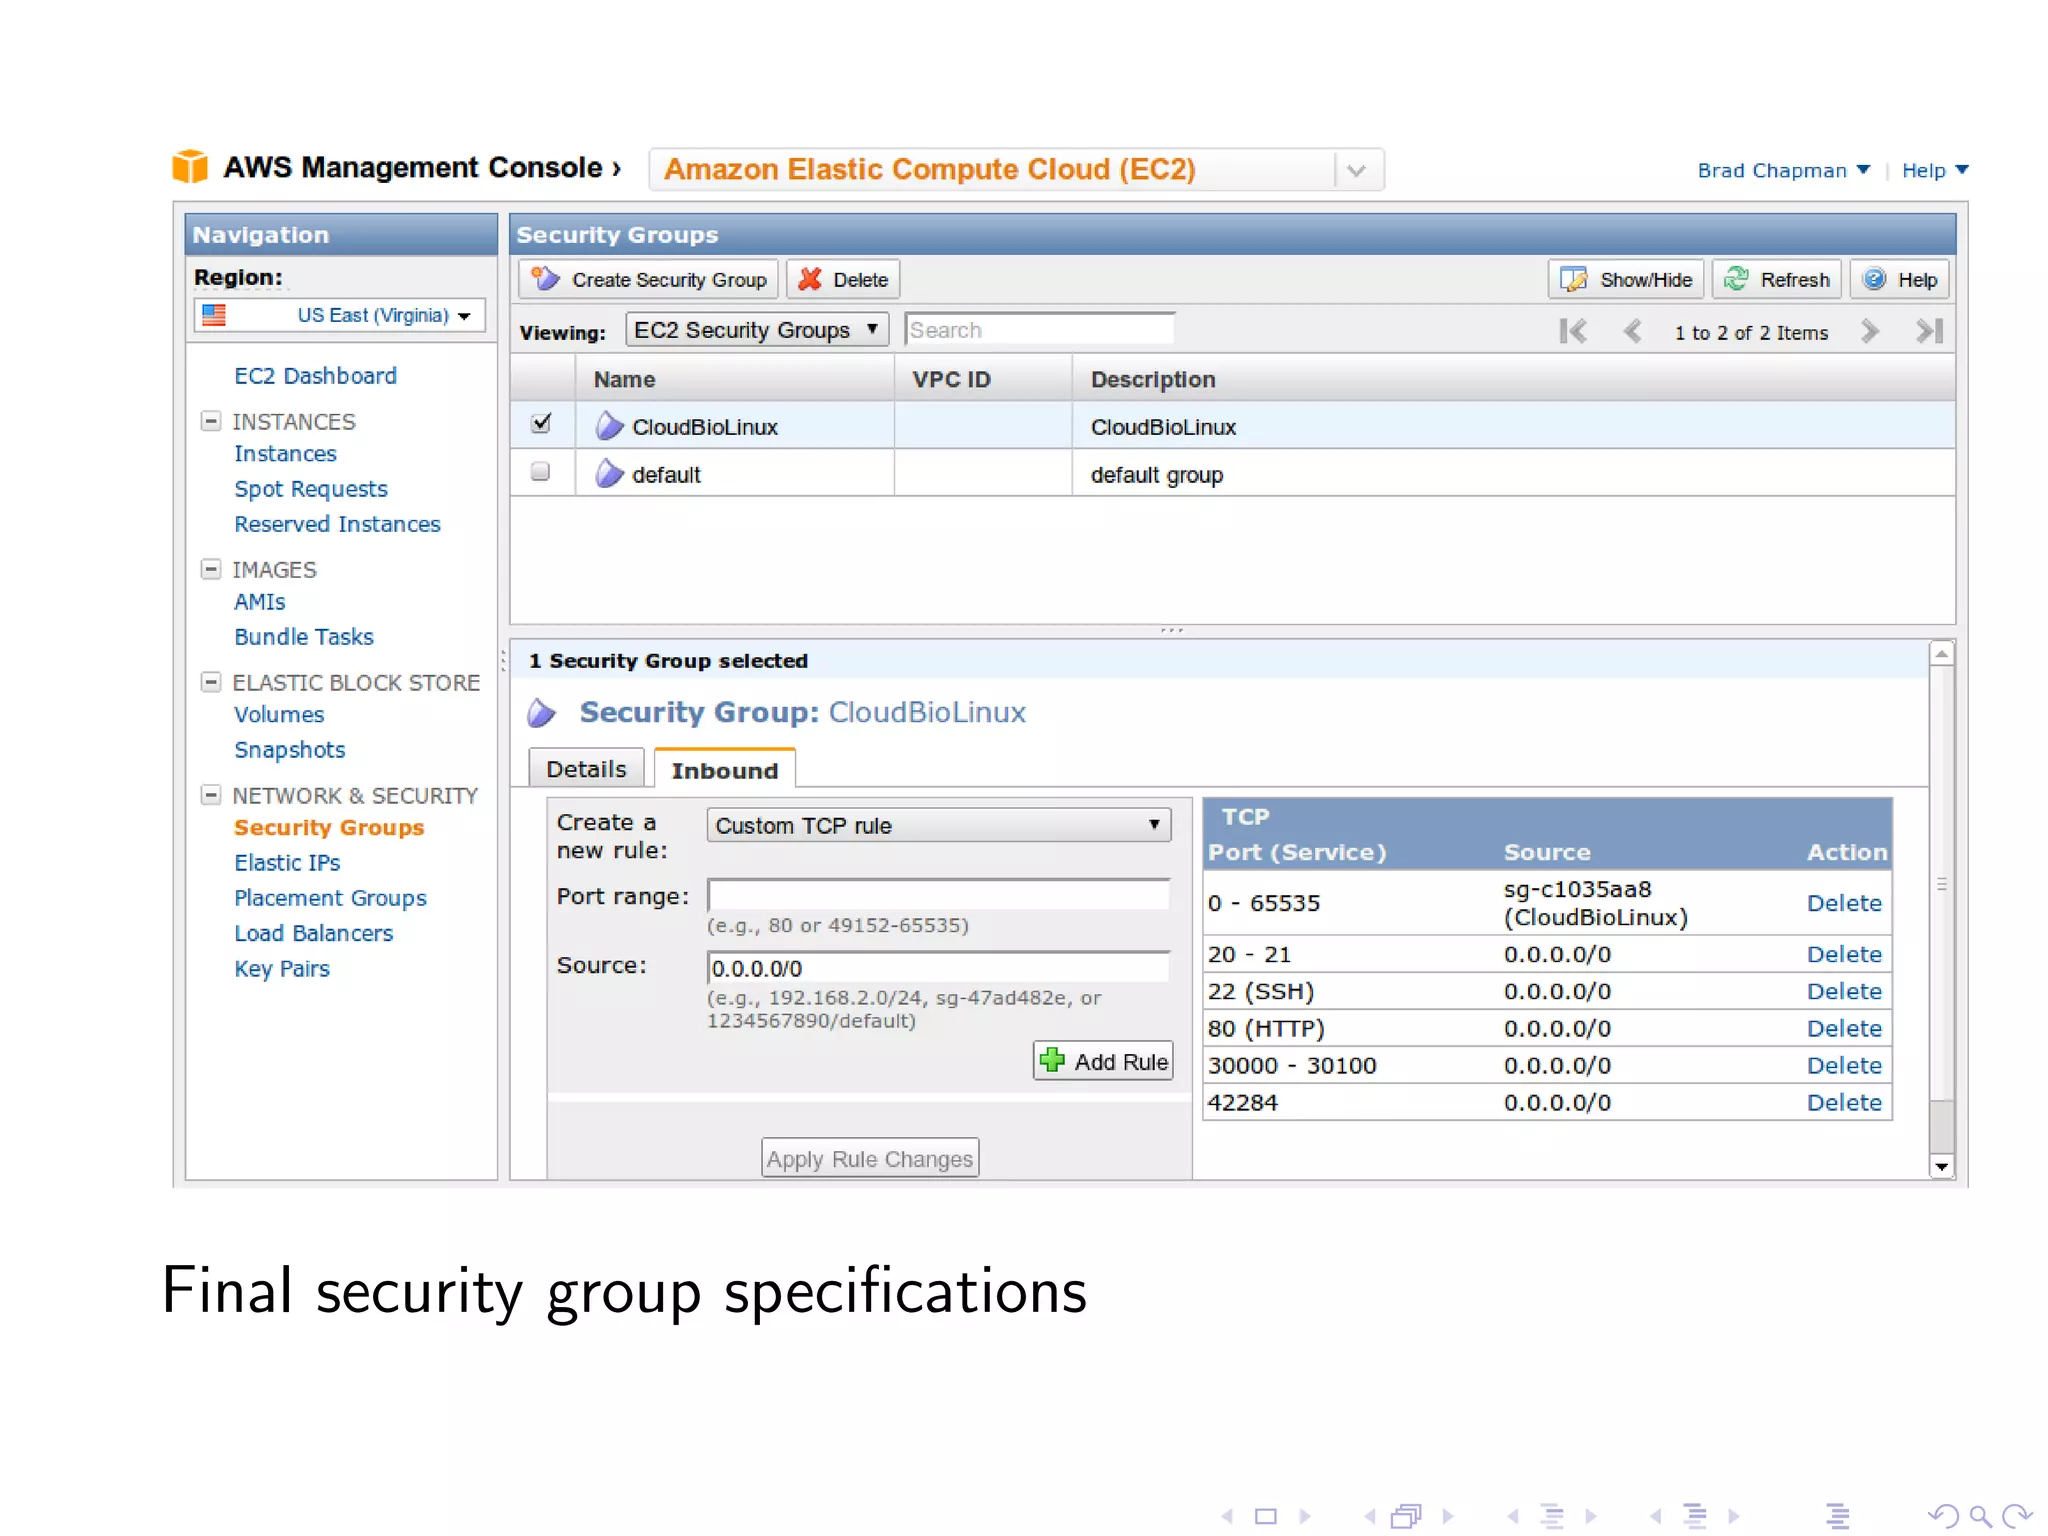The image size is (2048, 1536).
Task: Open Instances in navigation
Action: tap(285, 454)
